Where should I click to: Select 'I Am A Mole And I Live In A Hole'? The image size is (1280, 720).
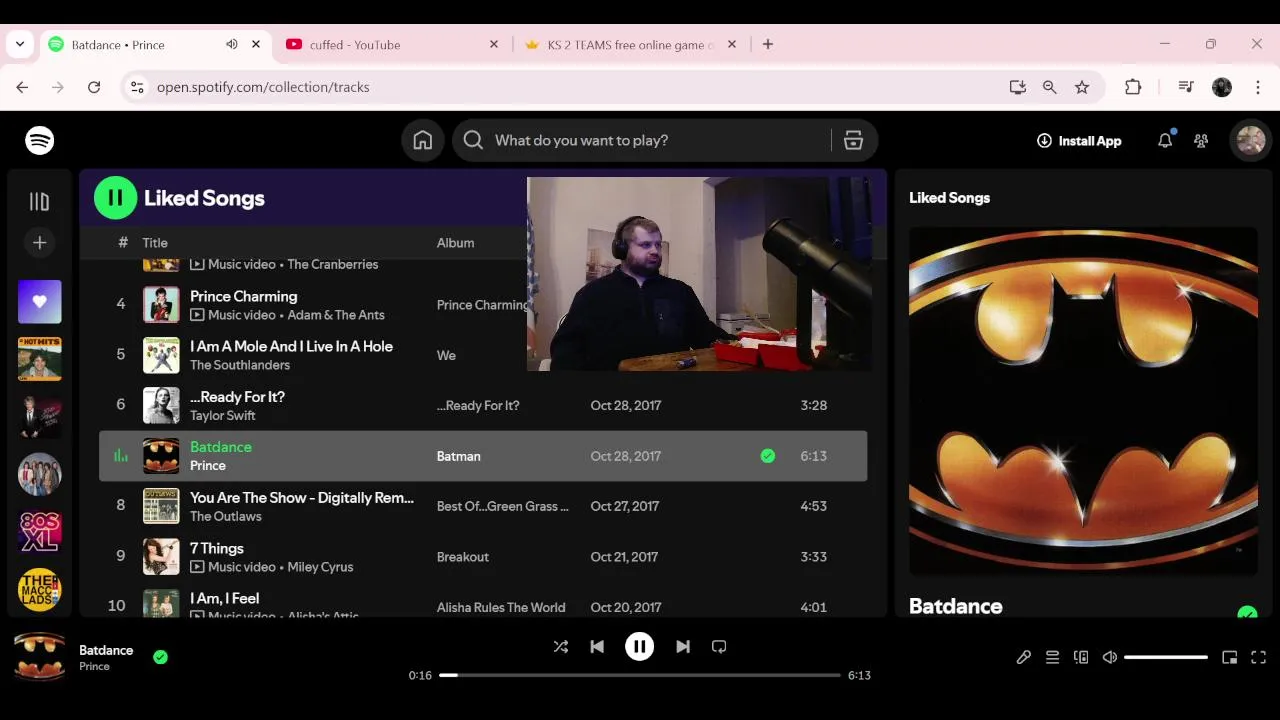click(292, 346)
